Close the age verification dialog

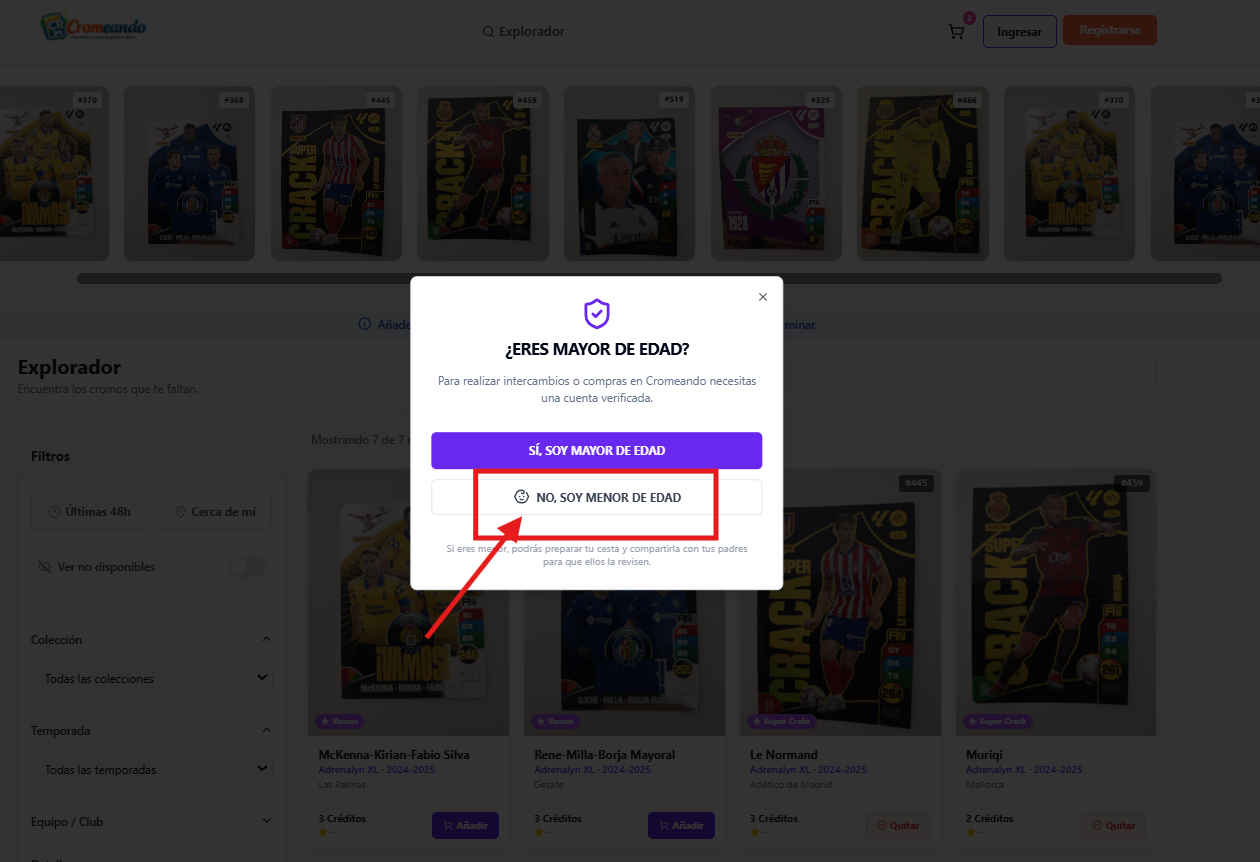(x=763, y=297)
